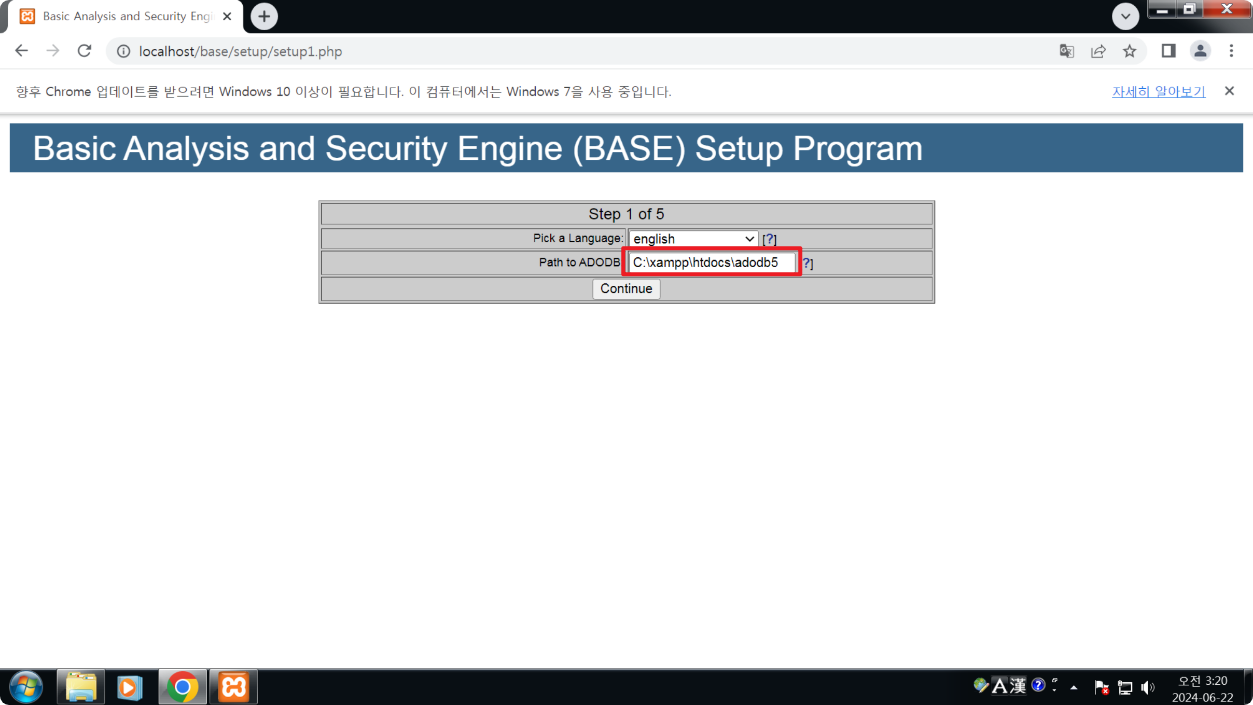Open the volume speaker icon
The height and width of the screenshot is (705, 1253).
click(x=1147, y=688)
